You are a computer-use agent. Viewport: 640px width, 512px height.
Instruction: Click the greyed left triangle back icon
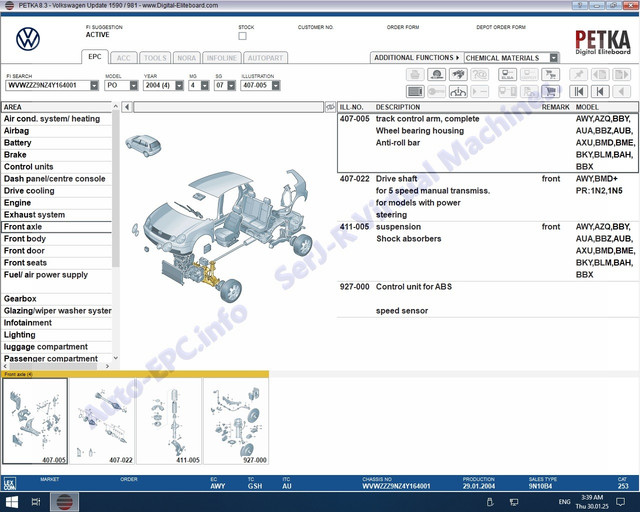coord(622,91)
